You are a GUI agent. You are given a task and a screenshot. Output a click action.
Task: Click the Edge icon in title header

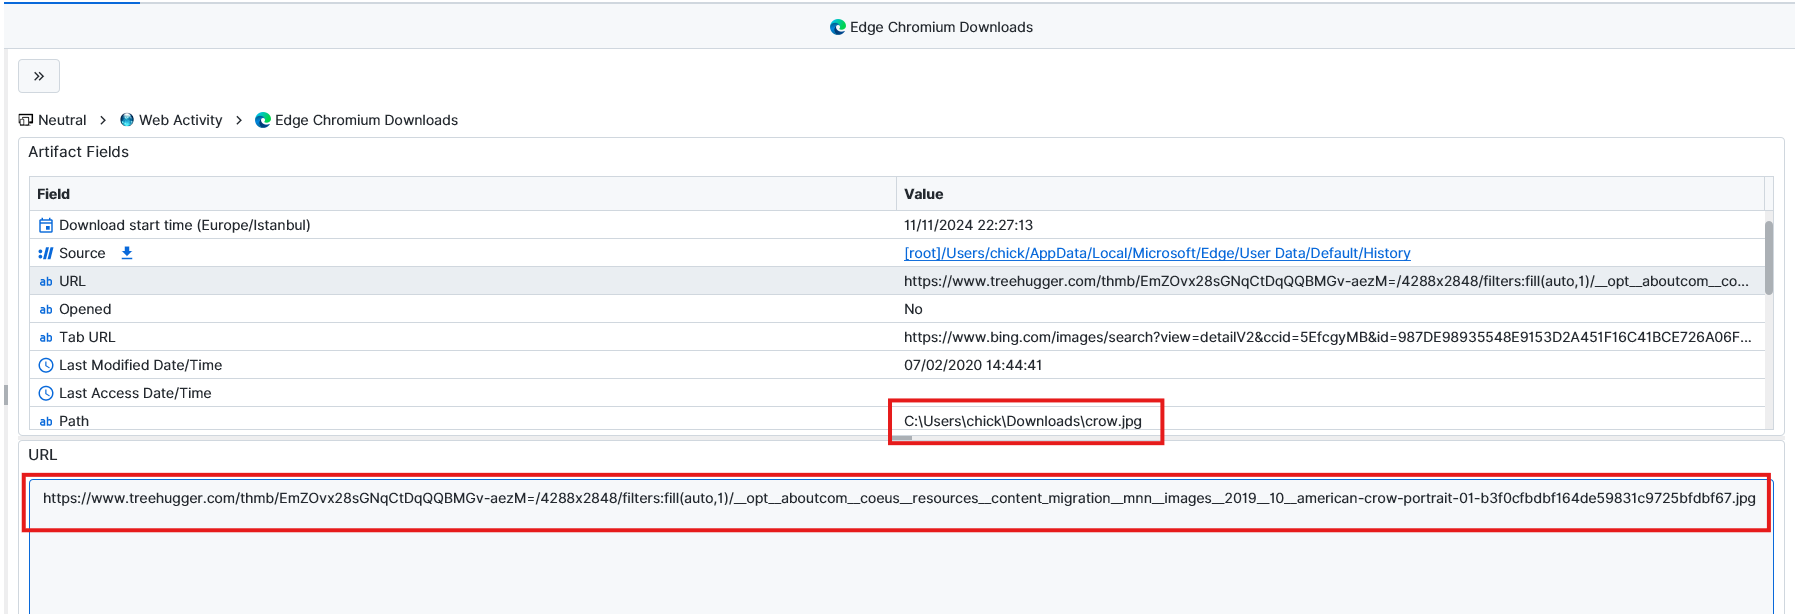click(x=838, y=27)
